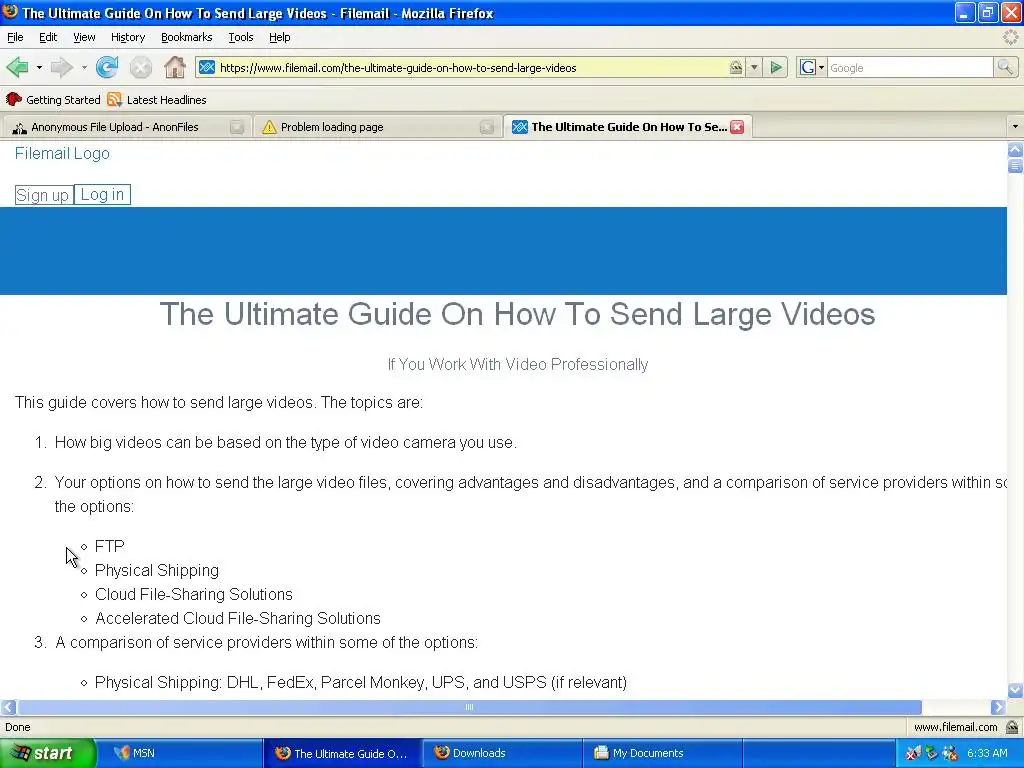1024x768 pixels.
Task: Click the taskbar clock showing 6:33 AM
Action: coord(987,753)
